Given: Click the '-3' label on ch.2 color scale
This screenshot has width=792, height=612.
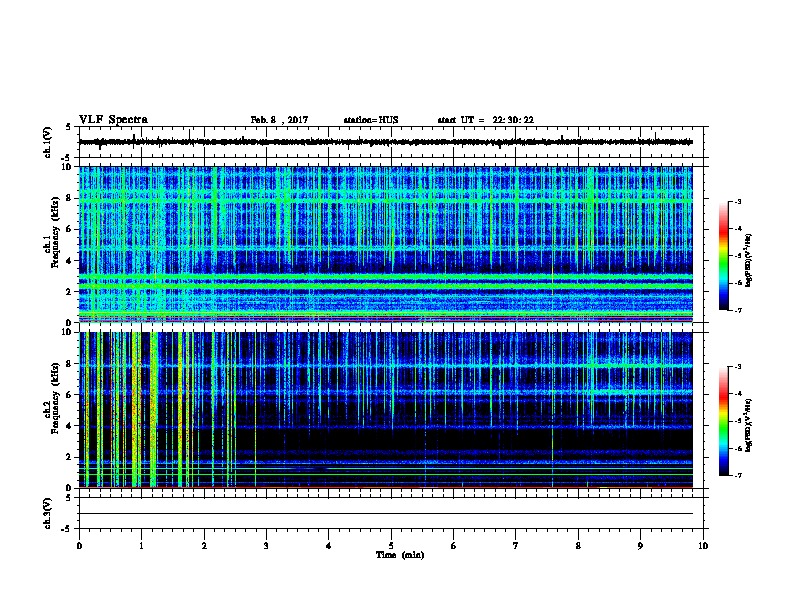Looking at the screenshot, I should pyautogui.click(x=737, y=367).
